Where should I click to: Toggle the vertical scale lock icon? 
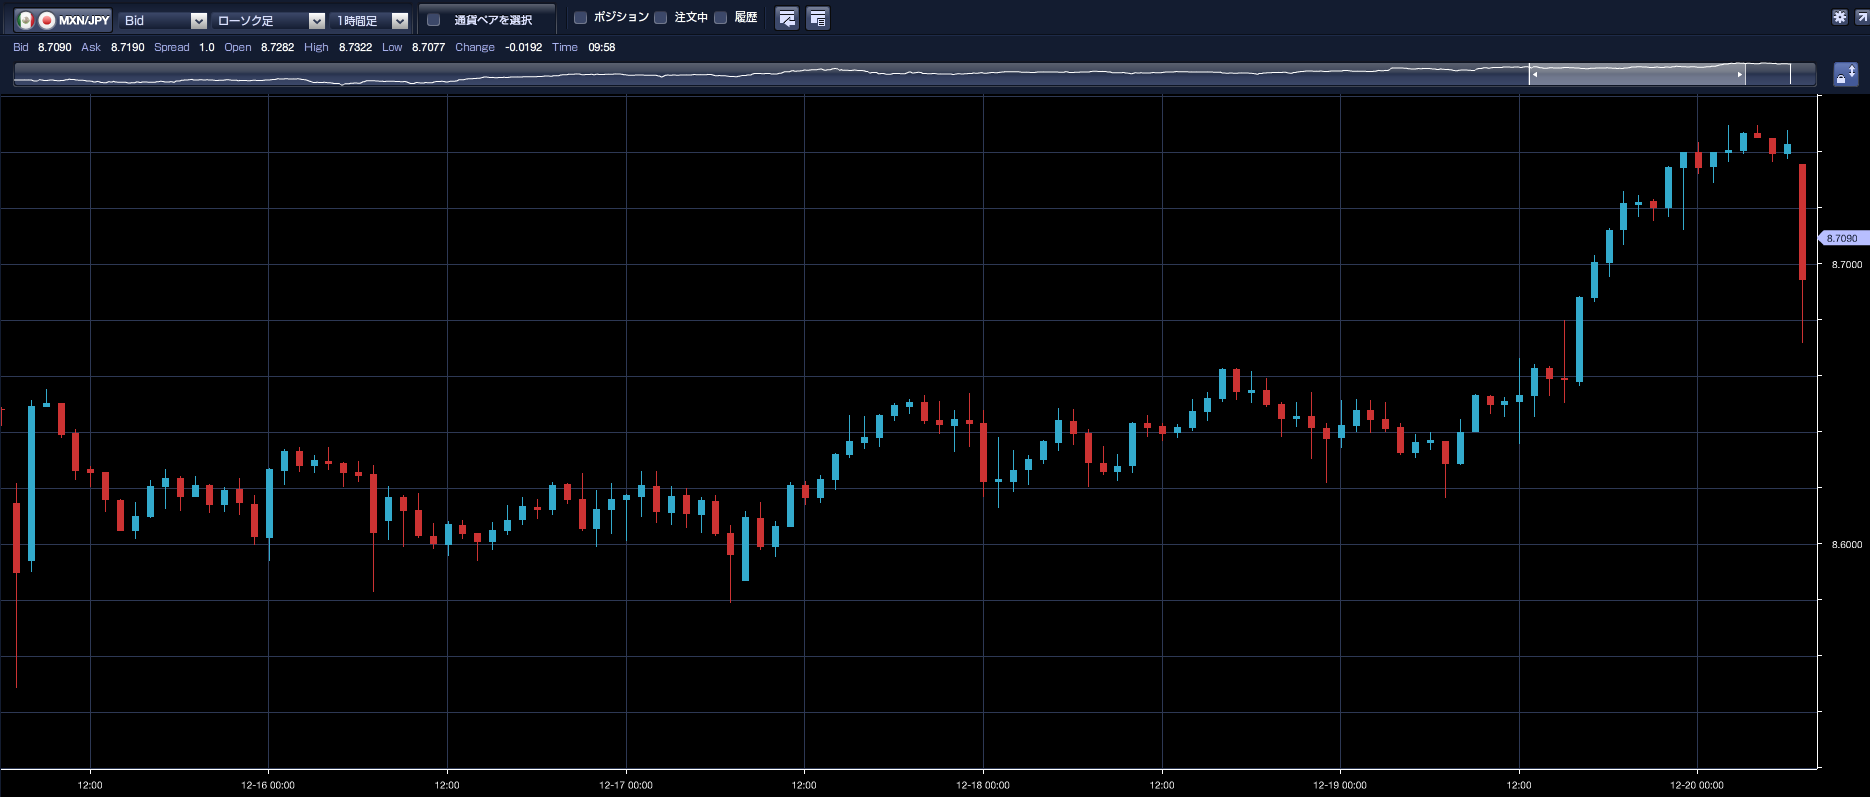pyautogui.click(x=1845, y=74)
